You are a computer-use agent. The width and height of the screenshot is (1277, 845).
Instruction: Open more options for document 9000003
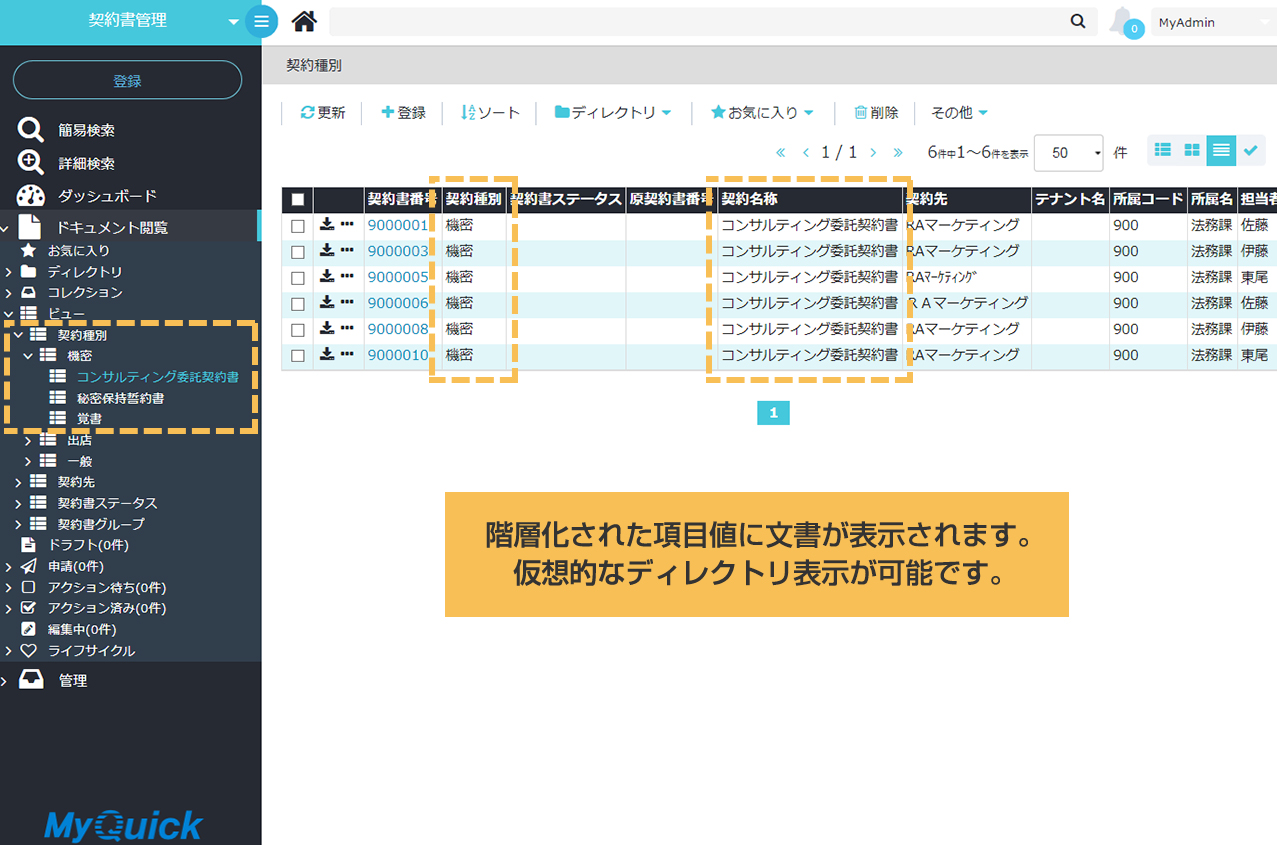pos(347,251)
